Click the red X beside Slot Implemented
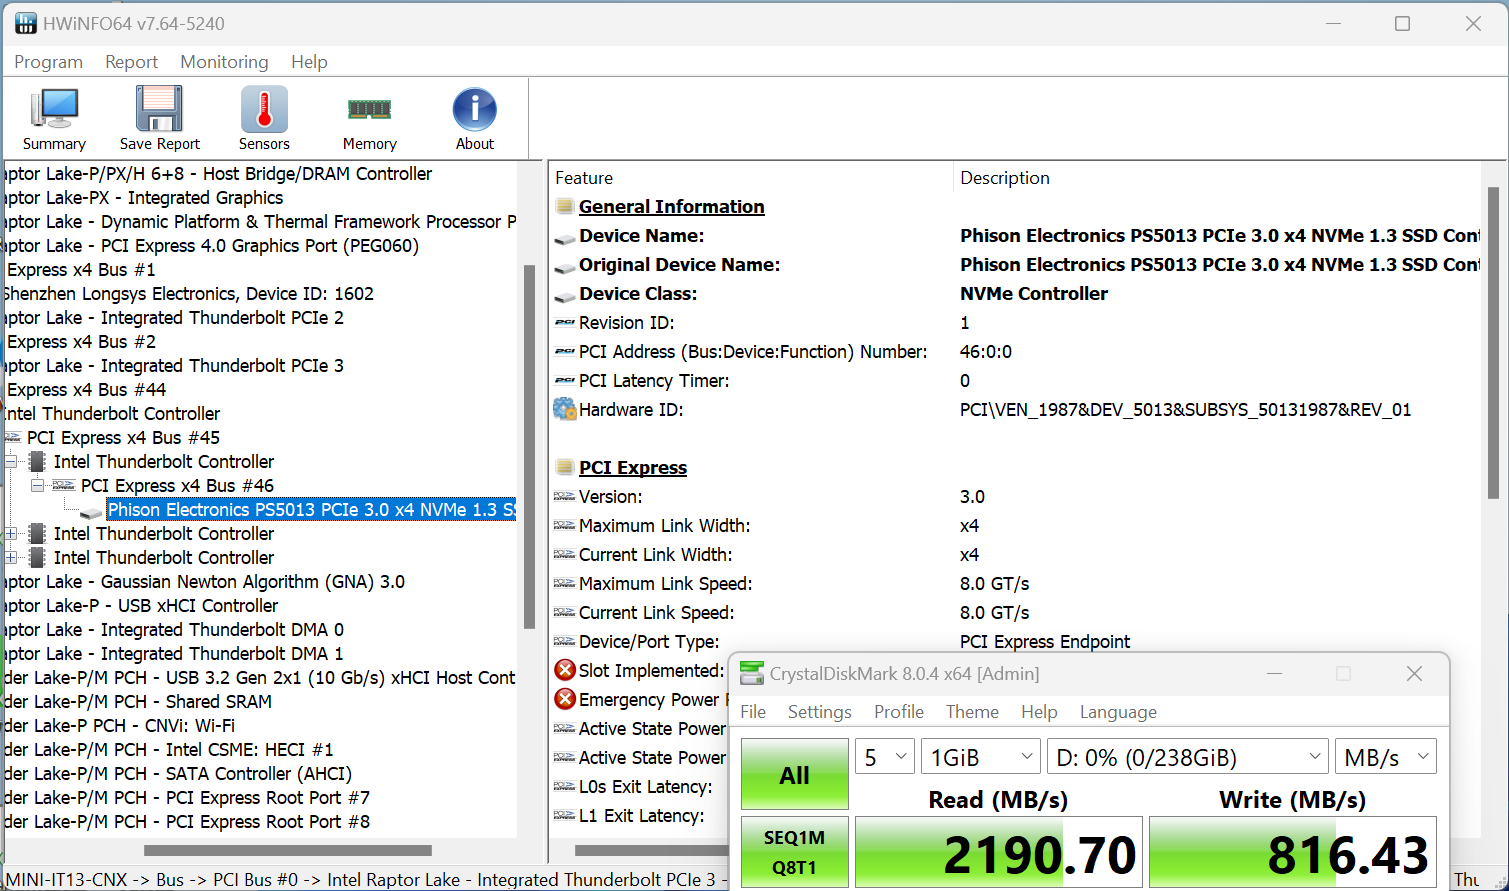Viewport: 1509px width, 891px height. (x=565, y=670)
